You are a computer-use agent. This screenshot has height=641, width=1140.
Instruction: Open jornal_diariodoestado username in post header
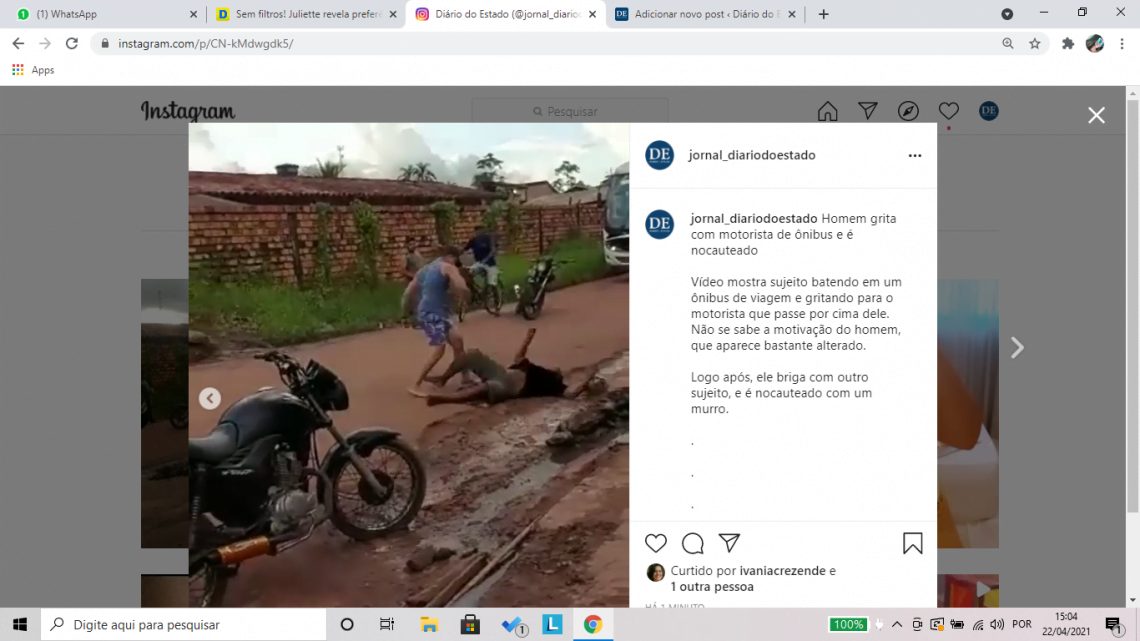point(752,156)
